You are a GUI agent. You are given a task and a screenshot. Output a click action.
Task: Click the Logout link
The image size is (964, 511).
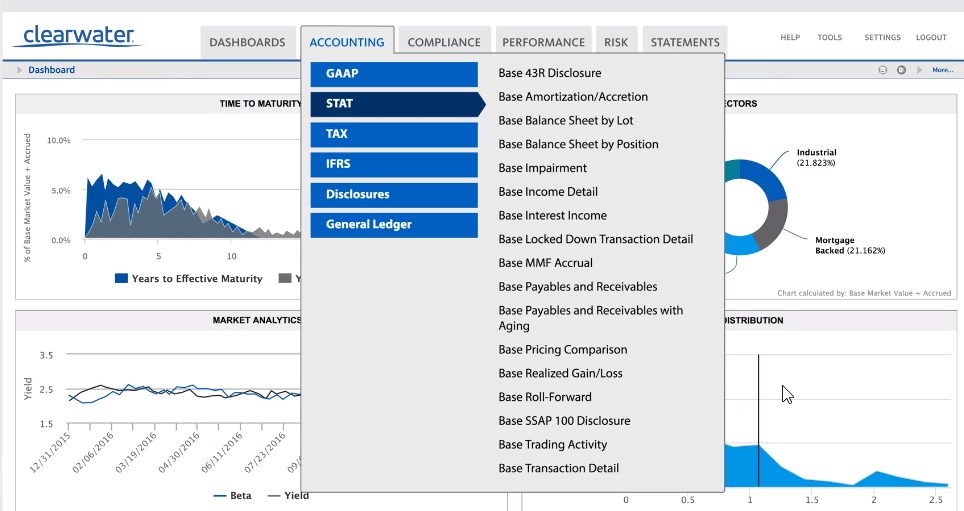[931, 38]
